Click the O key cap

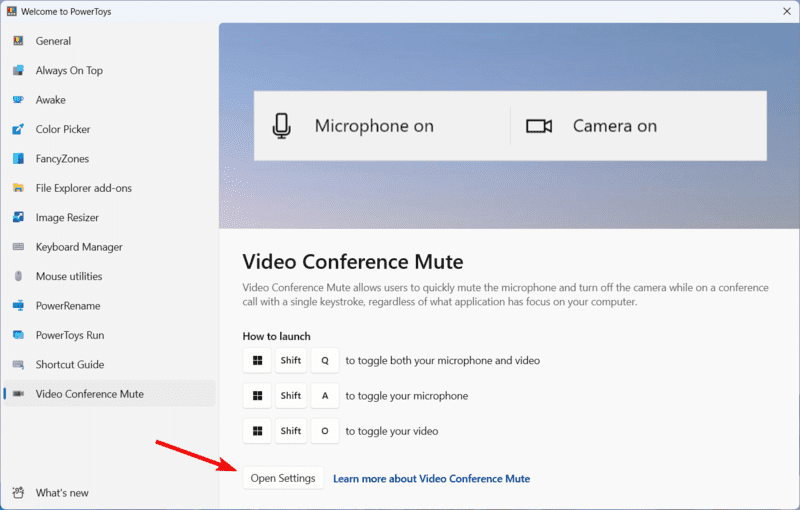click(x=325, y=431)
